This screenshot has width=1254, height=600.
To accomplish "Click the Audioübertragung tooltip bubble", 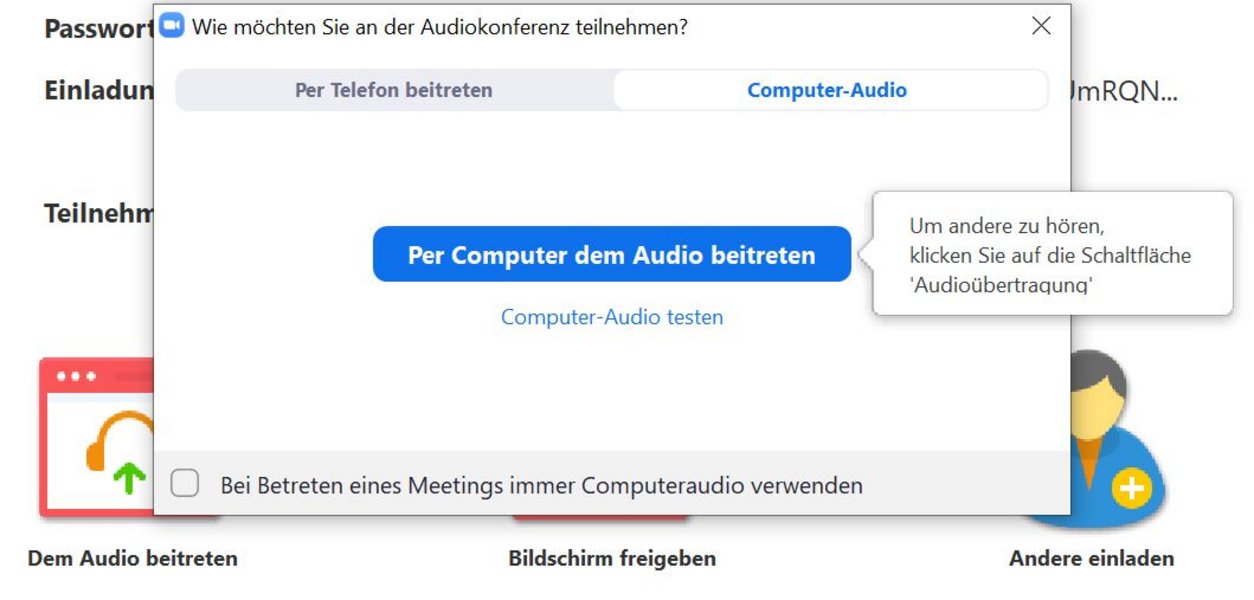I will tap(1051, 254).
